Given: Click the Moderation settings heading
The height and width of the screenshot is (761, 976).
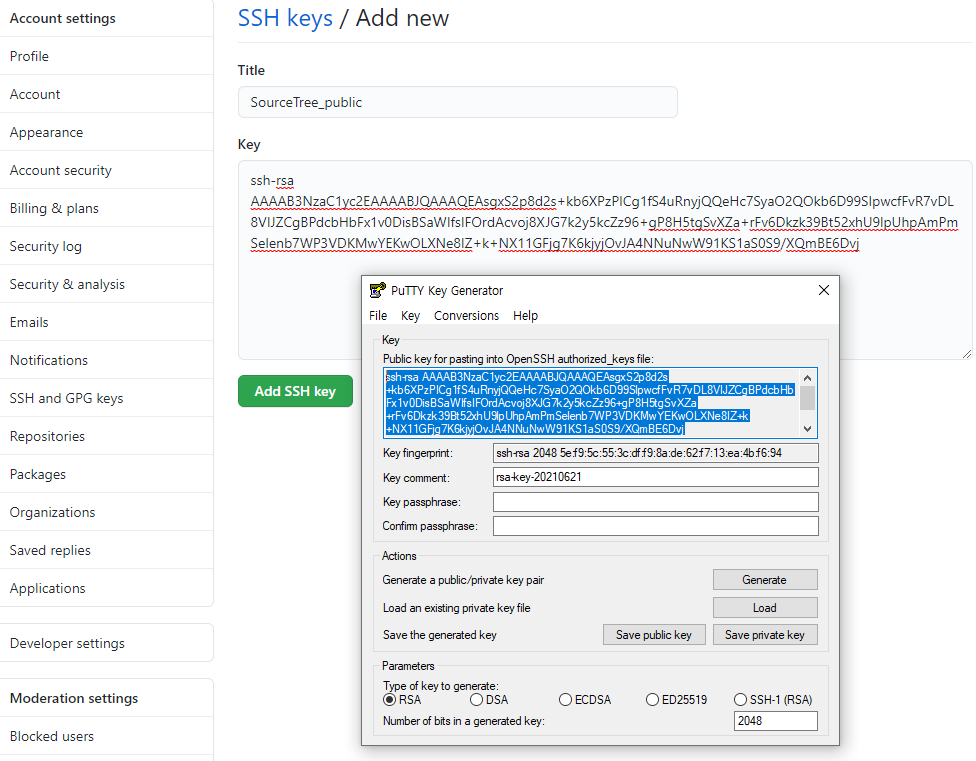Looking at the screenshot, I should 74,698.
